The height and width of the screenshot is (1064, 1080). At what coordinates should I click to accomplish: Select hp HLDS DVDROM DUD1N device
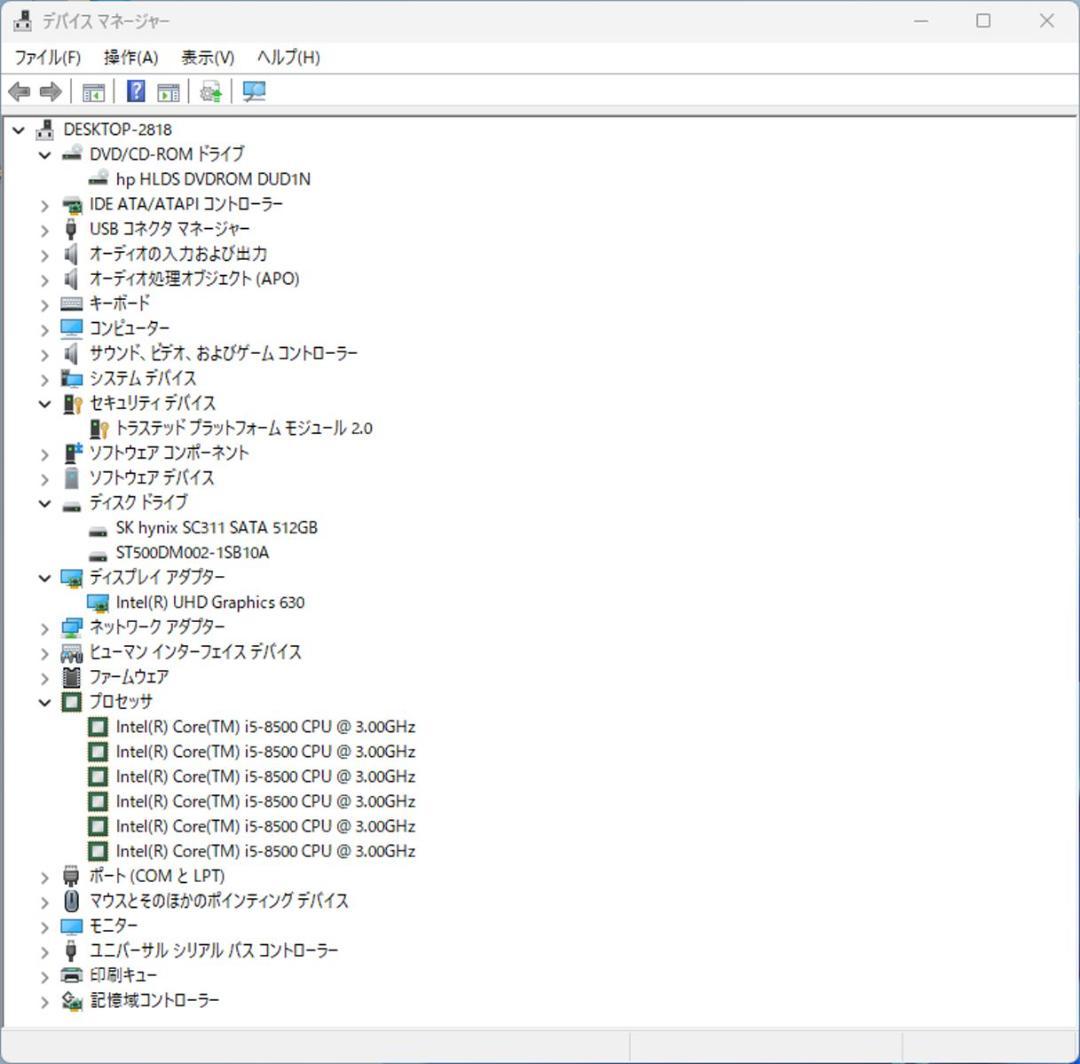(x=213, y=179)
